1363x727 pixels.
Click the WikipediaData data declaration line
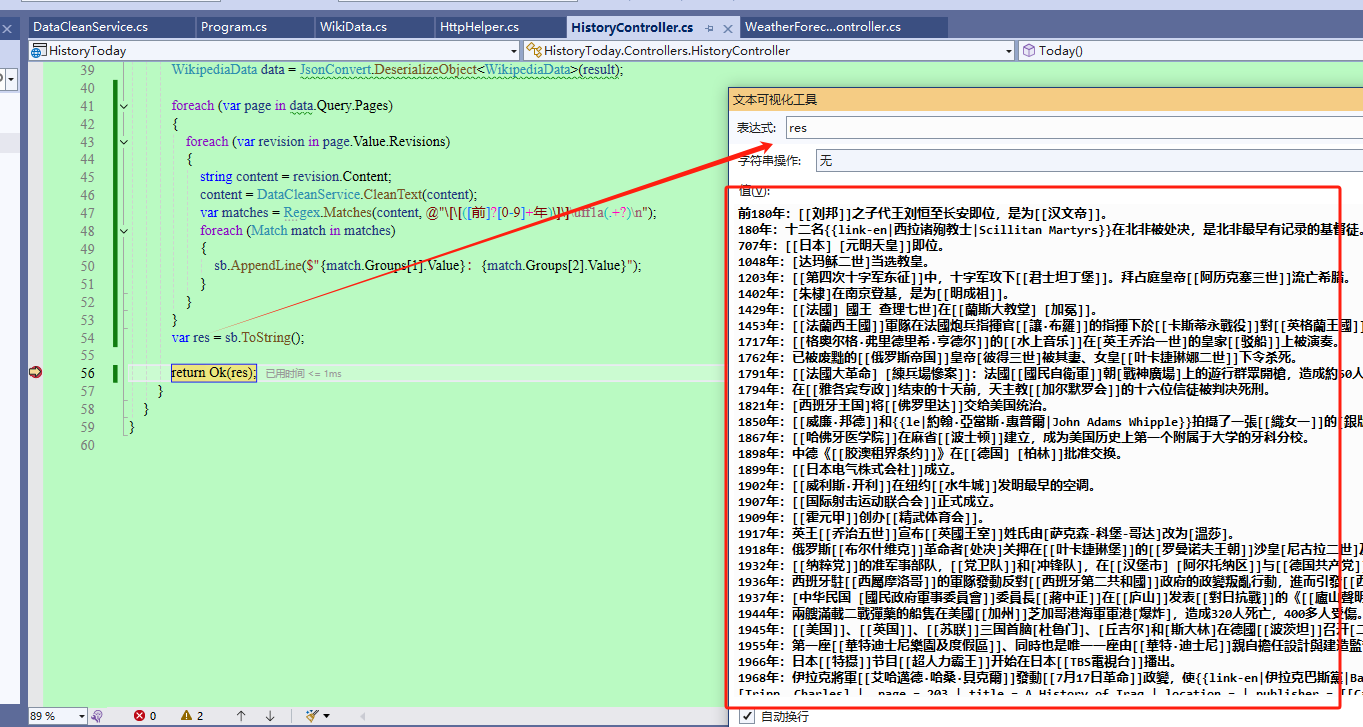pyautogui.click(x=397, y=70)
